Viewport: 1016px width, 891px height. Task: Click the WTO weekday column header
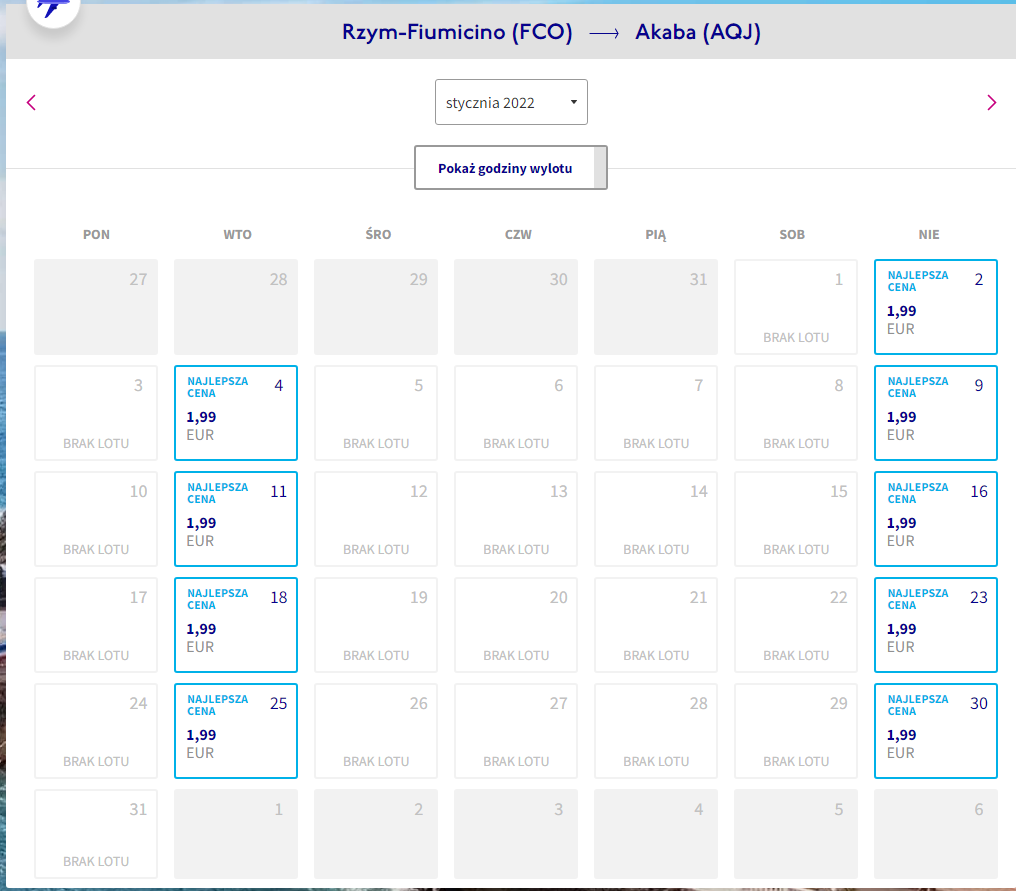(x=237, y=235)
